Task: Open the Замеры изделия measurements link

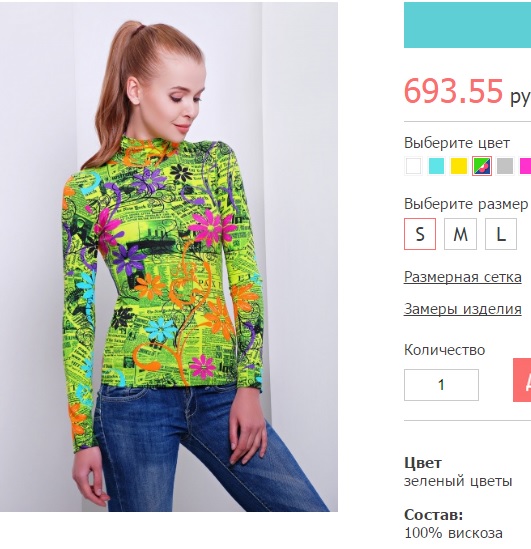Action: 462,309
